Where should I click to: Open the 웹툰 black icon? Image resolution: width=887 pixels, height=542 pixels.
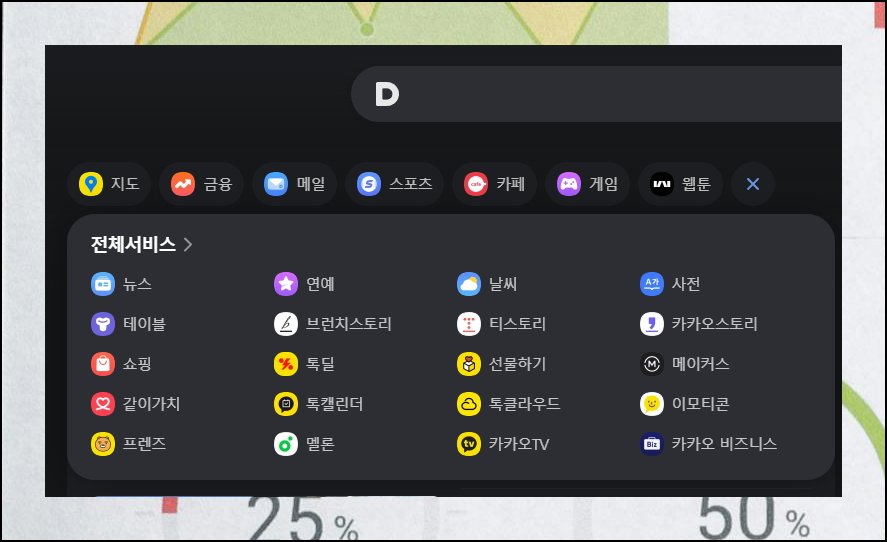point(662,184)
